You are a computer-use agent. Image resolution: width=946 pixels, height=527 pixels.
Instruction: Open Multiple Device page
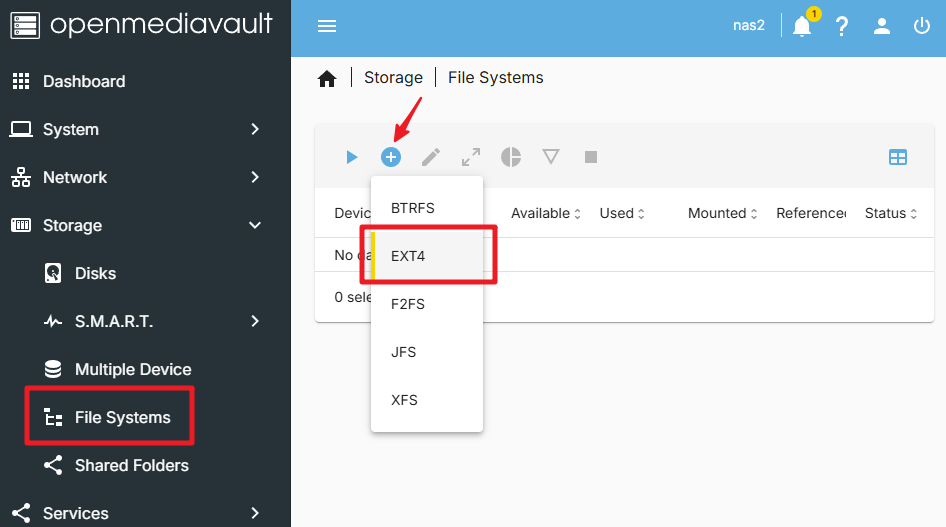[x=145, y=369]
